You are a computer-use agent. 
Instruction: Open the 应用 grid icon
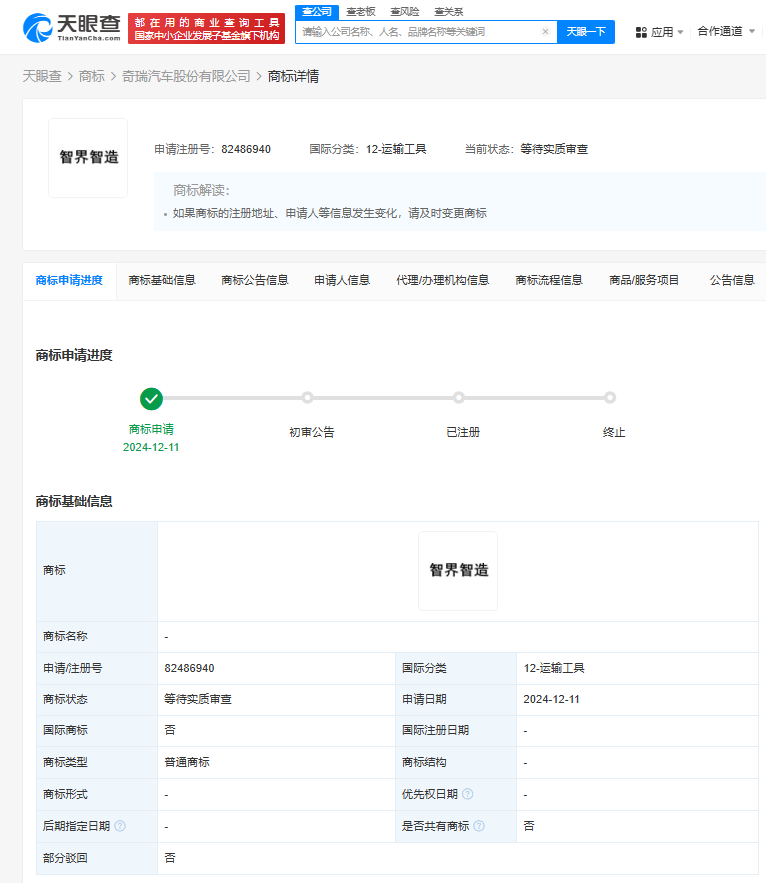pos(641,32)
